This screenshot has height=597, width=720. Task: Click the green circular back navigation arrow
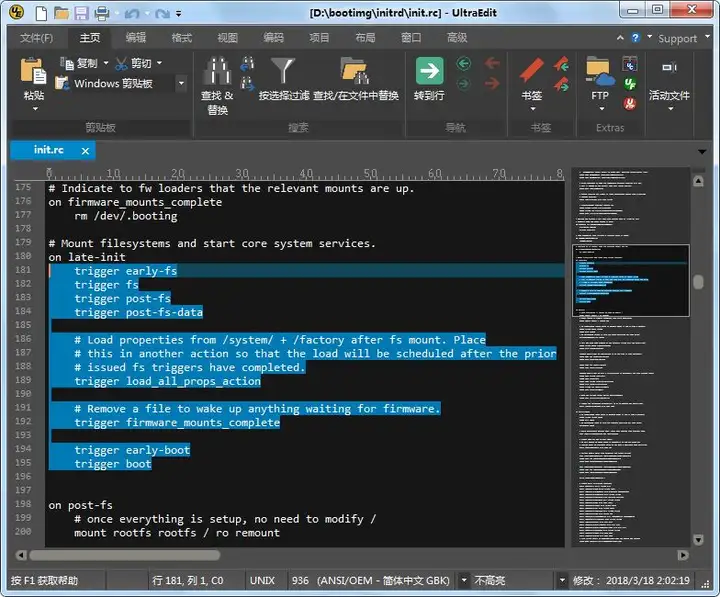tap(464, 63)
